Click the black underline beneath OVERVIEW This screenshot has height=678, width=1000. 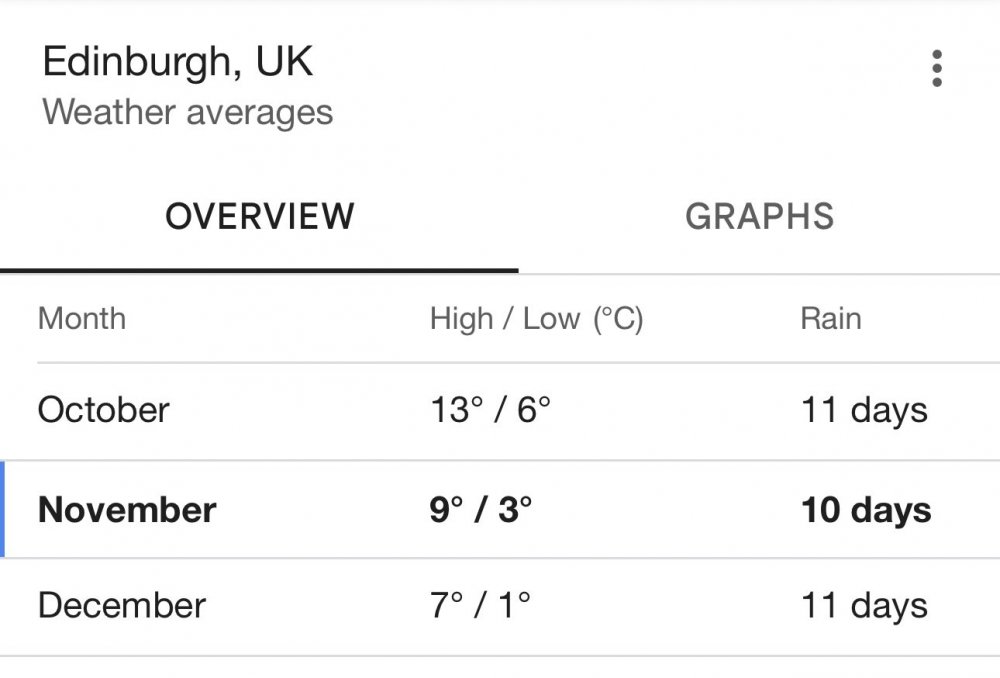259,270
